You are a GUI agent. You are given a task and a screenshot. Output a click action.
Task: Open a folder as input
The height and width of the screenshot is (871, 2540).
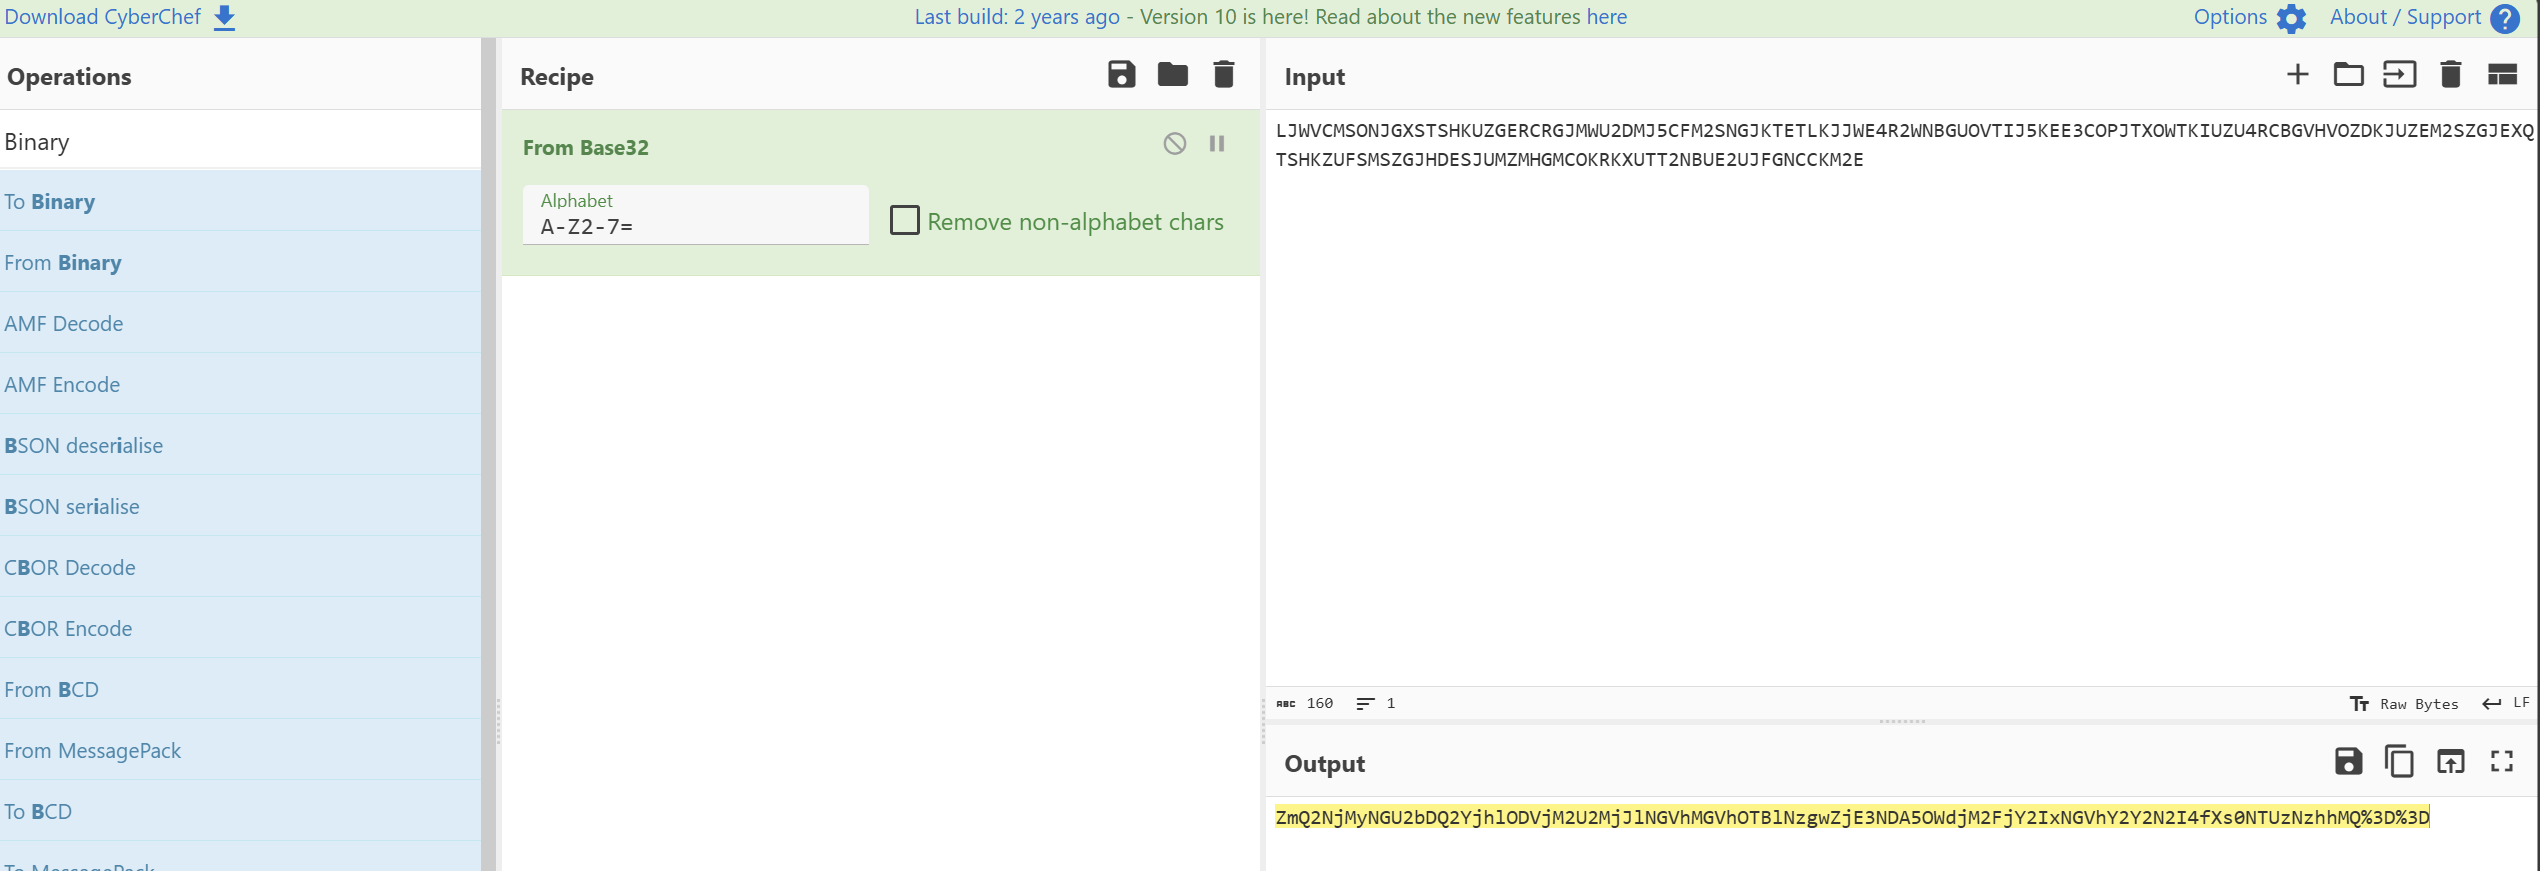tap(2348, 75)
